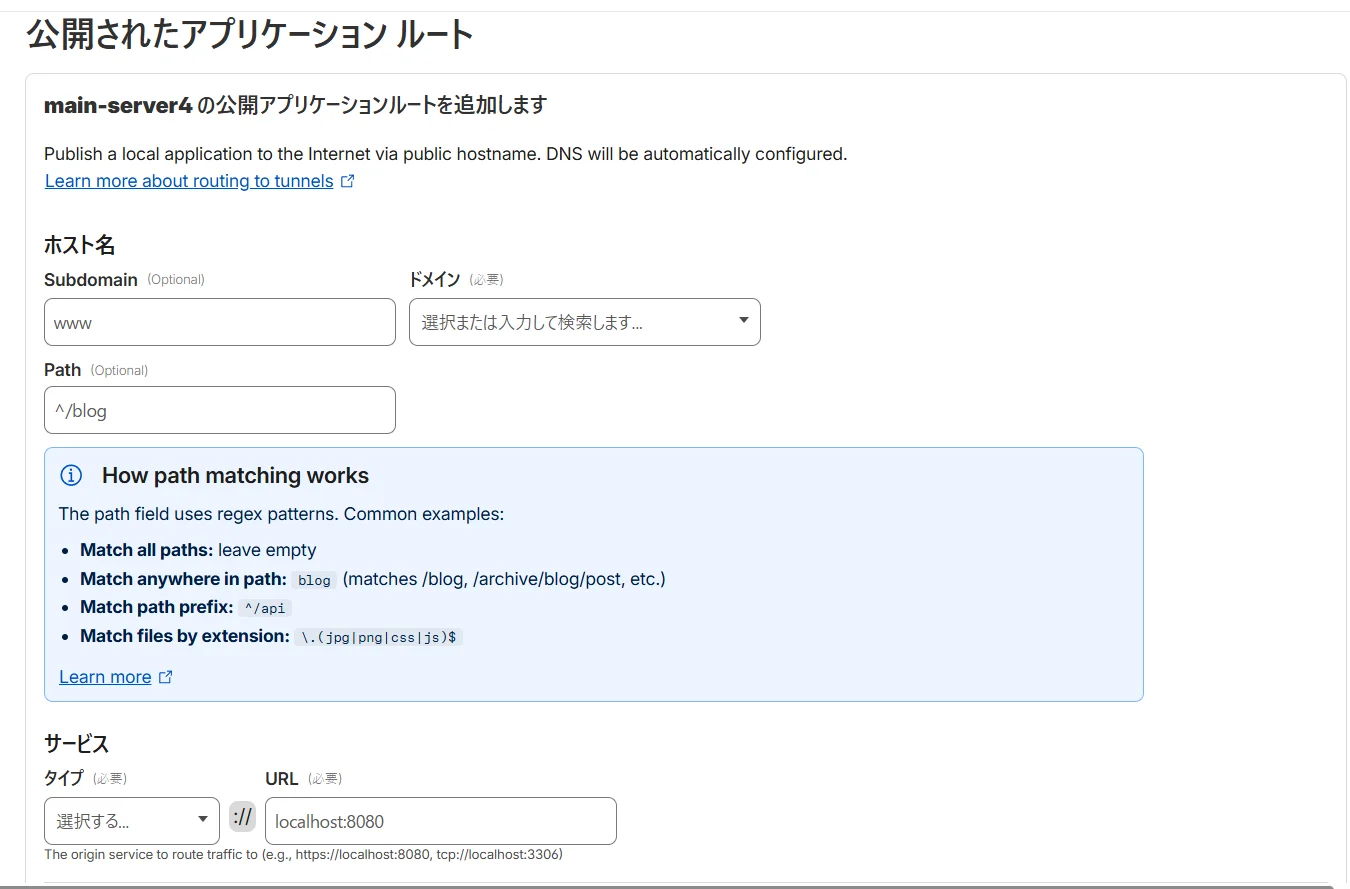1350x889 pixels.
Task: Focus the Path input with ^/blog placeholder
Action: point(219,410)
